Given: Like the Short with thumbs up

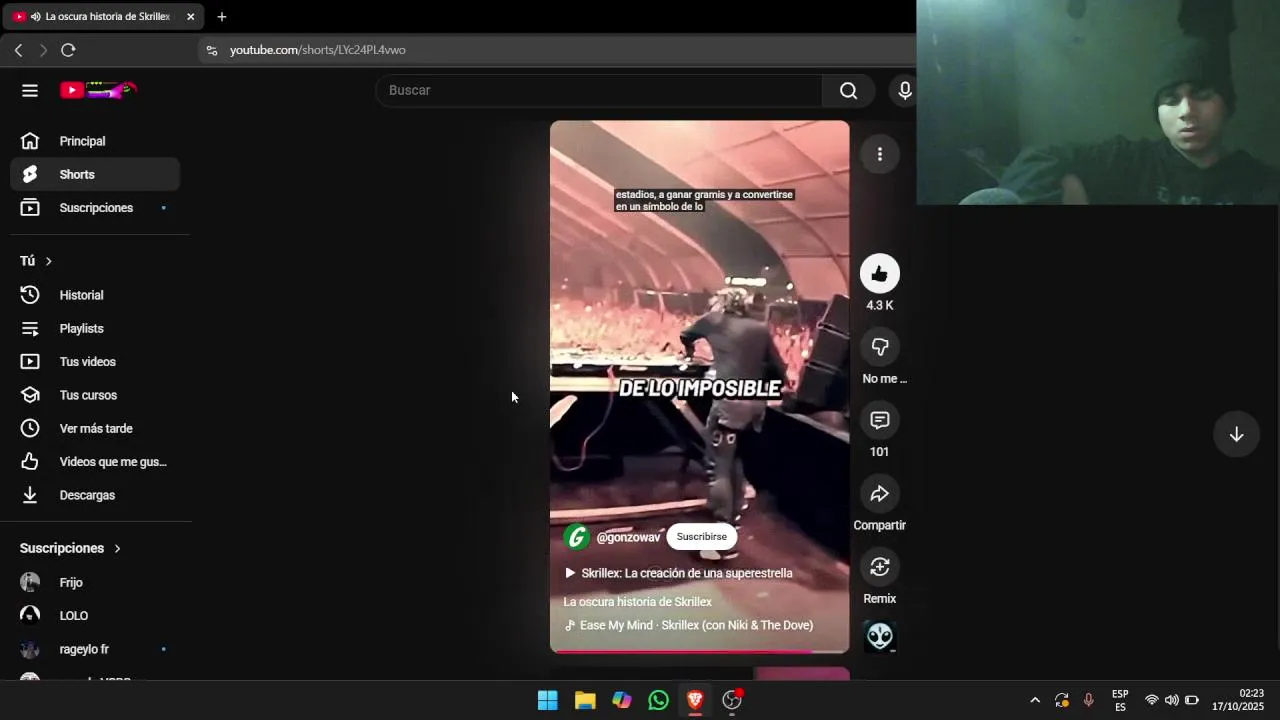Looking at the screenshot, I should [880, 274].
